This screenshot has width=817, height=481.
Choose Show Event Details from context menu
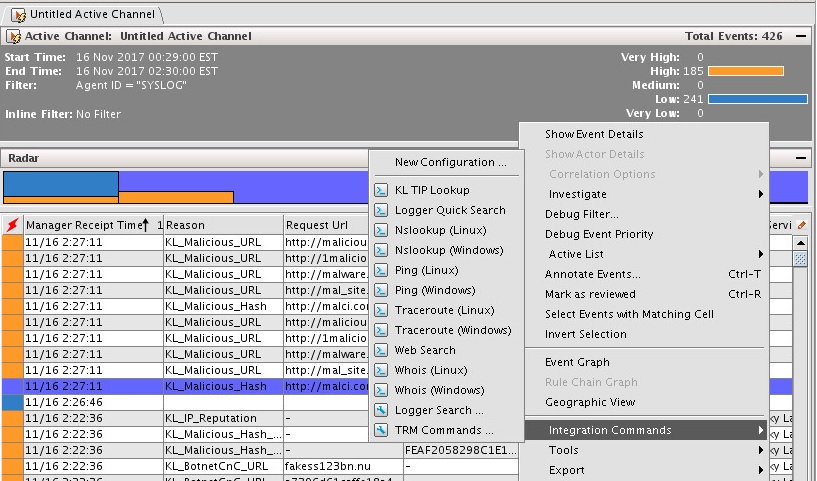click(594, 134)
